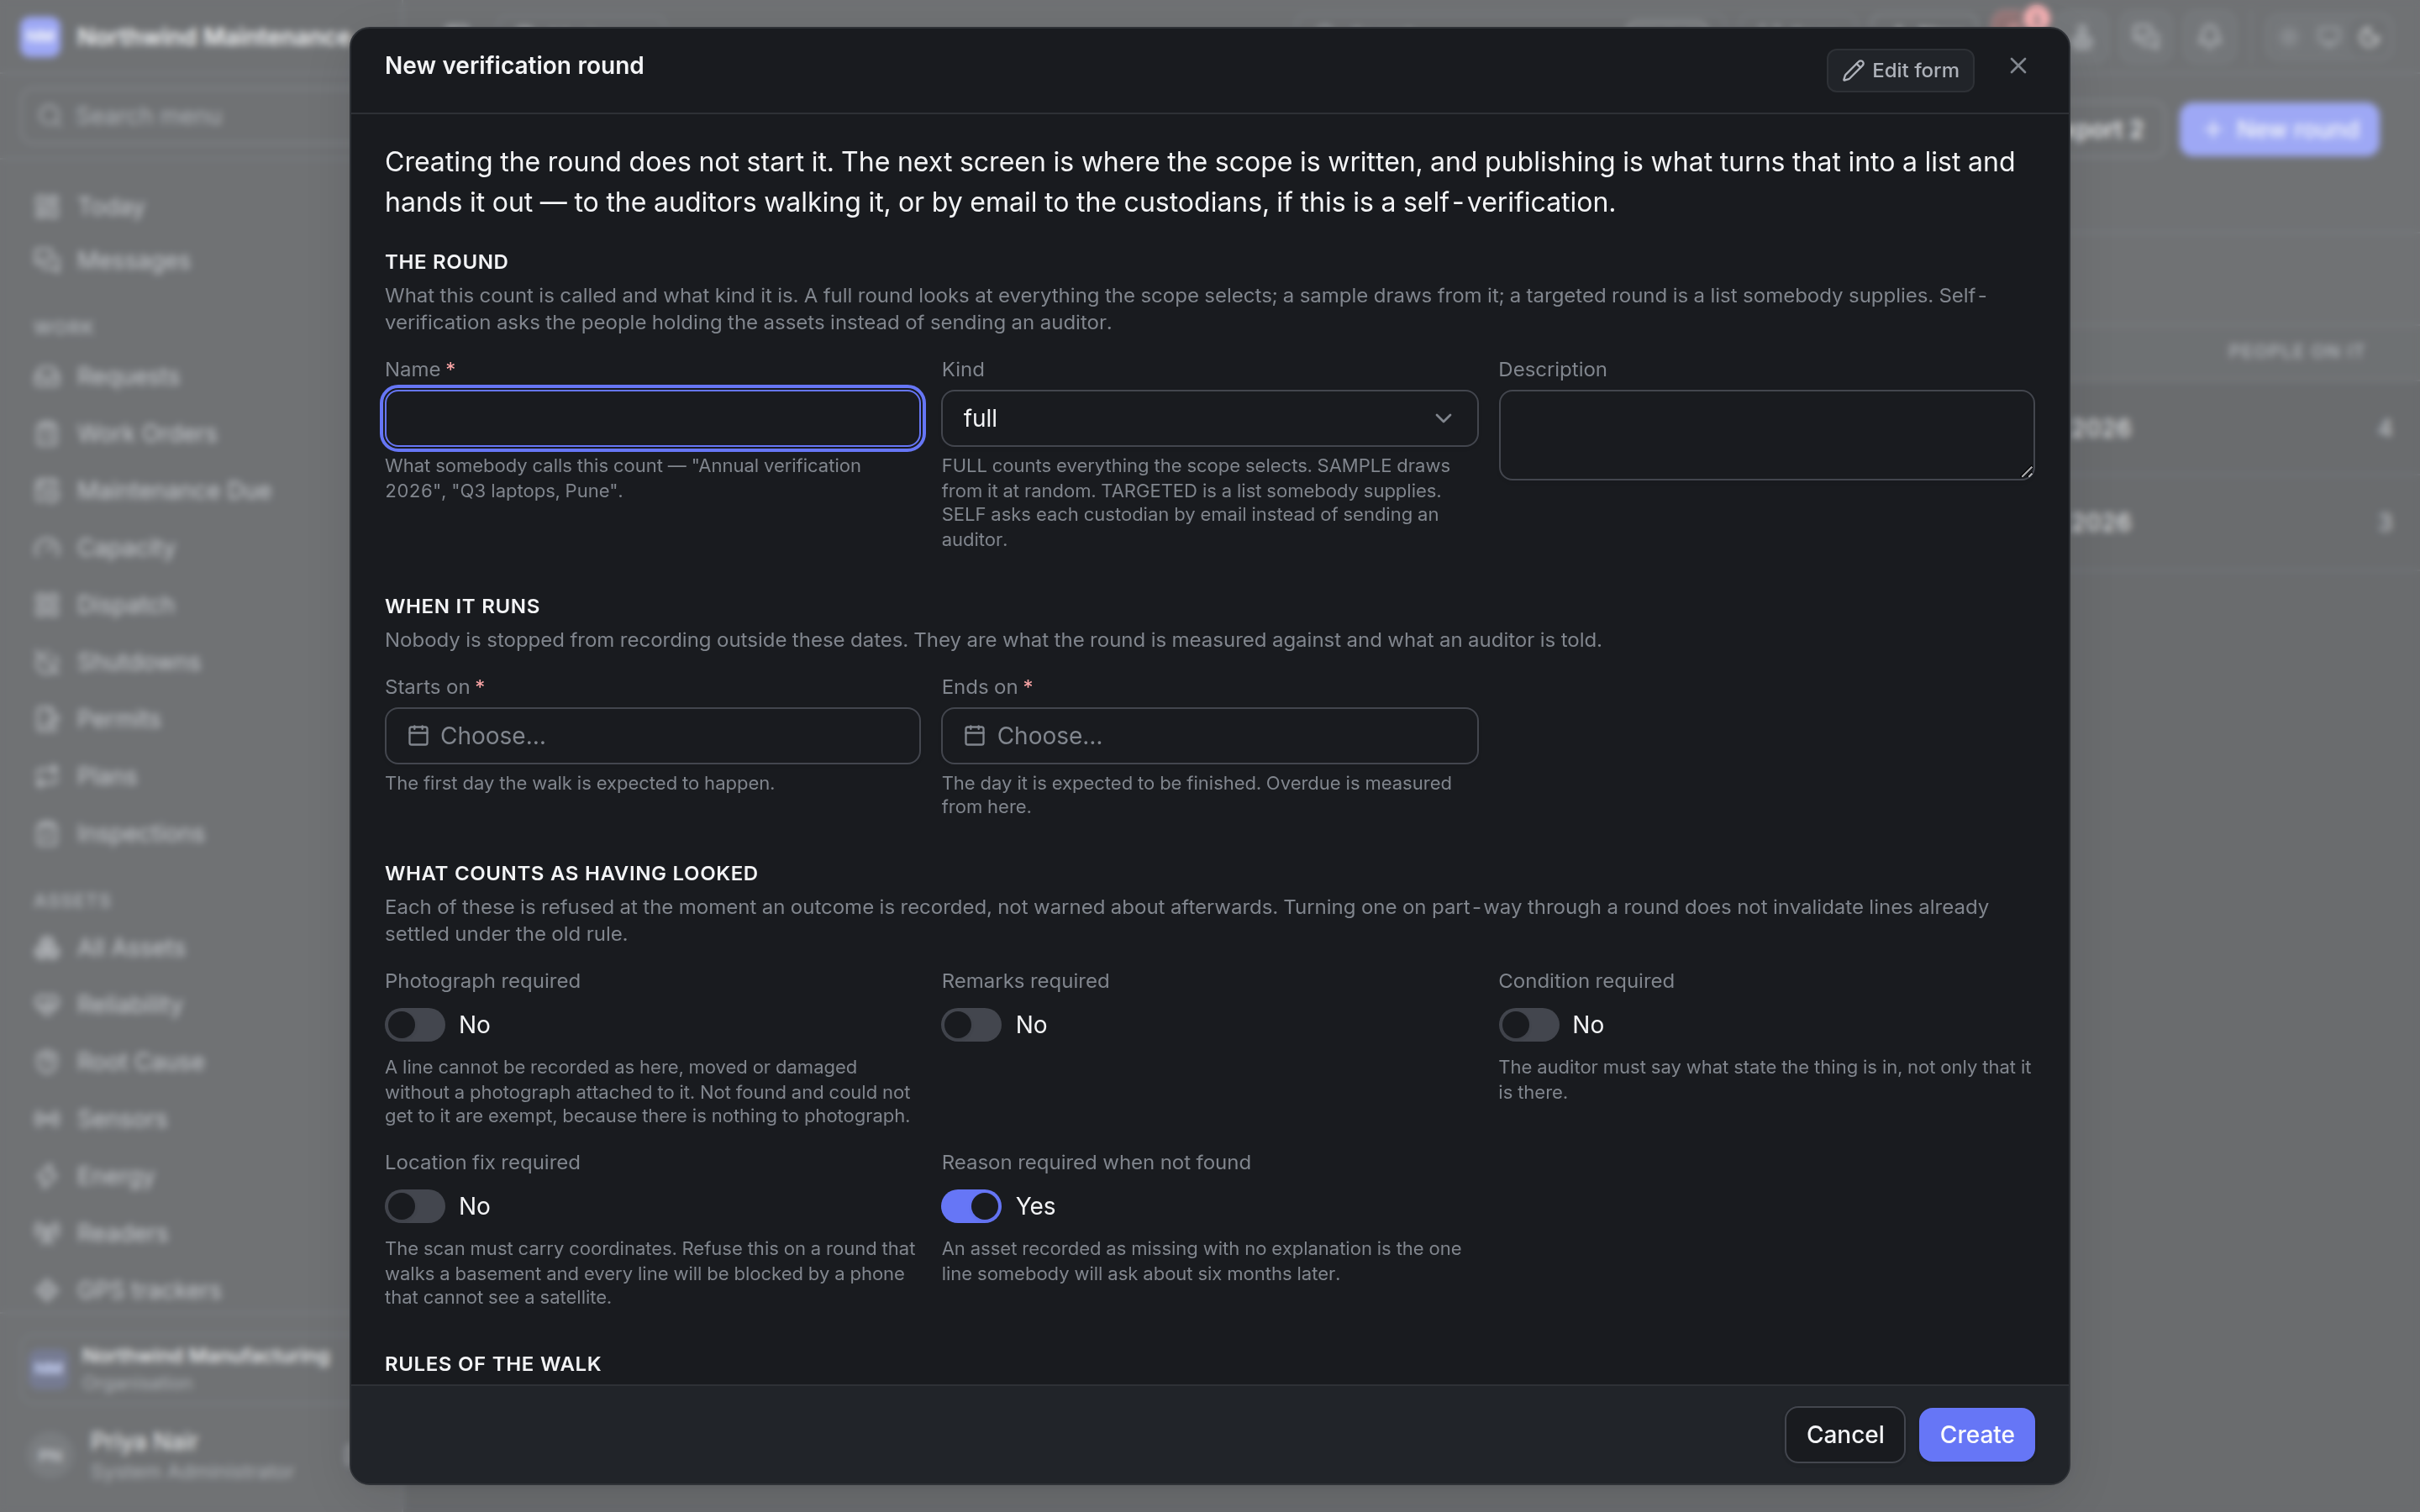Close the New verification round dialog
2420x1512 pixels.
pos(2018,66)
